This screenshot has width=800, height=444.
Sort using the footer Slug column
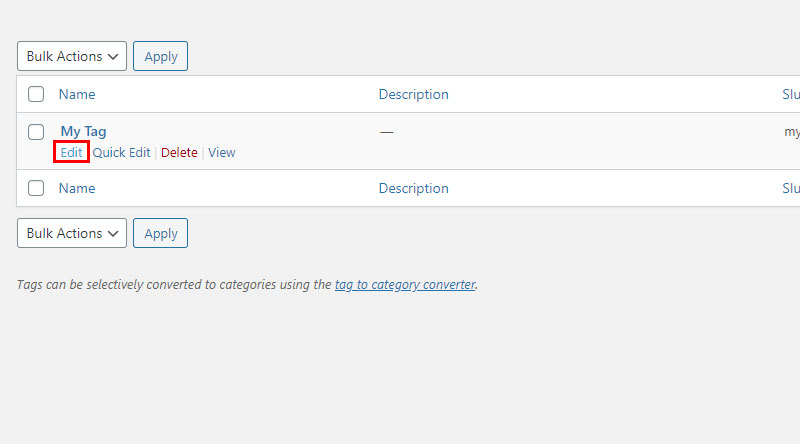(791, 188)
